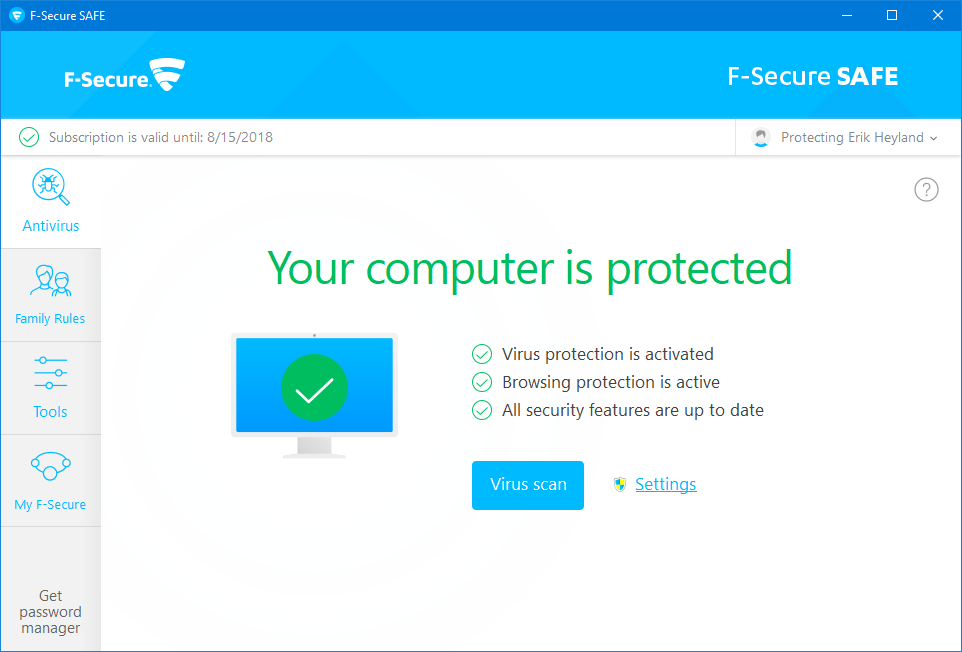Open the Family Rules people icon

[50, 281]
